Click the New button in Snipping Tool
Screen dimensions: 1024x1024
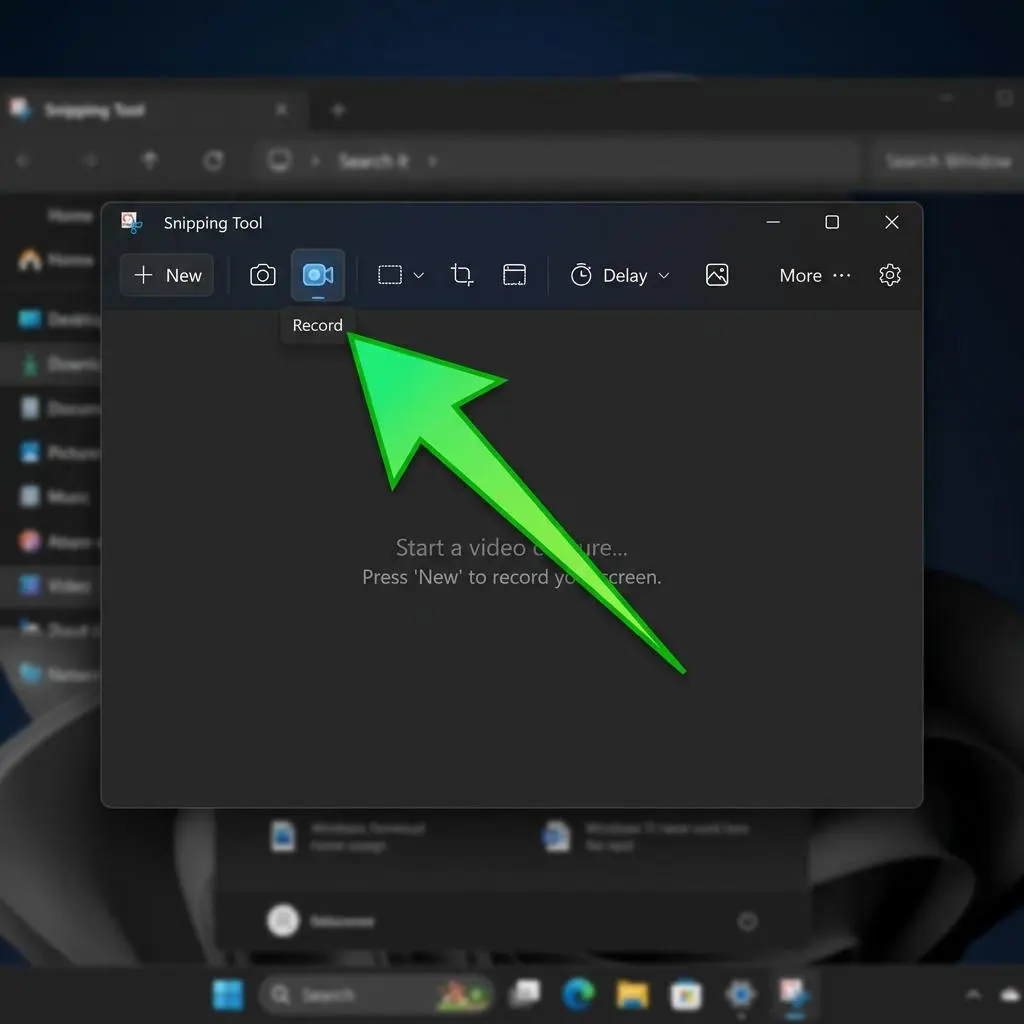click(x=167, y=275)
